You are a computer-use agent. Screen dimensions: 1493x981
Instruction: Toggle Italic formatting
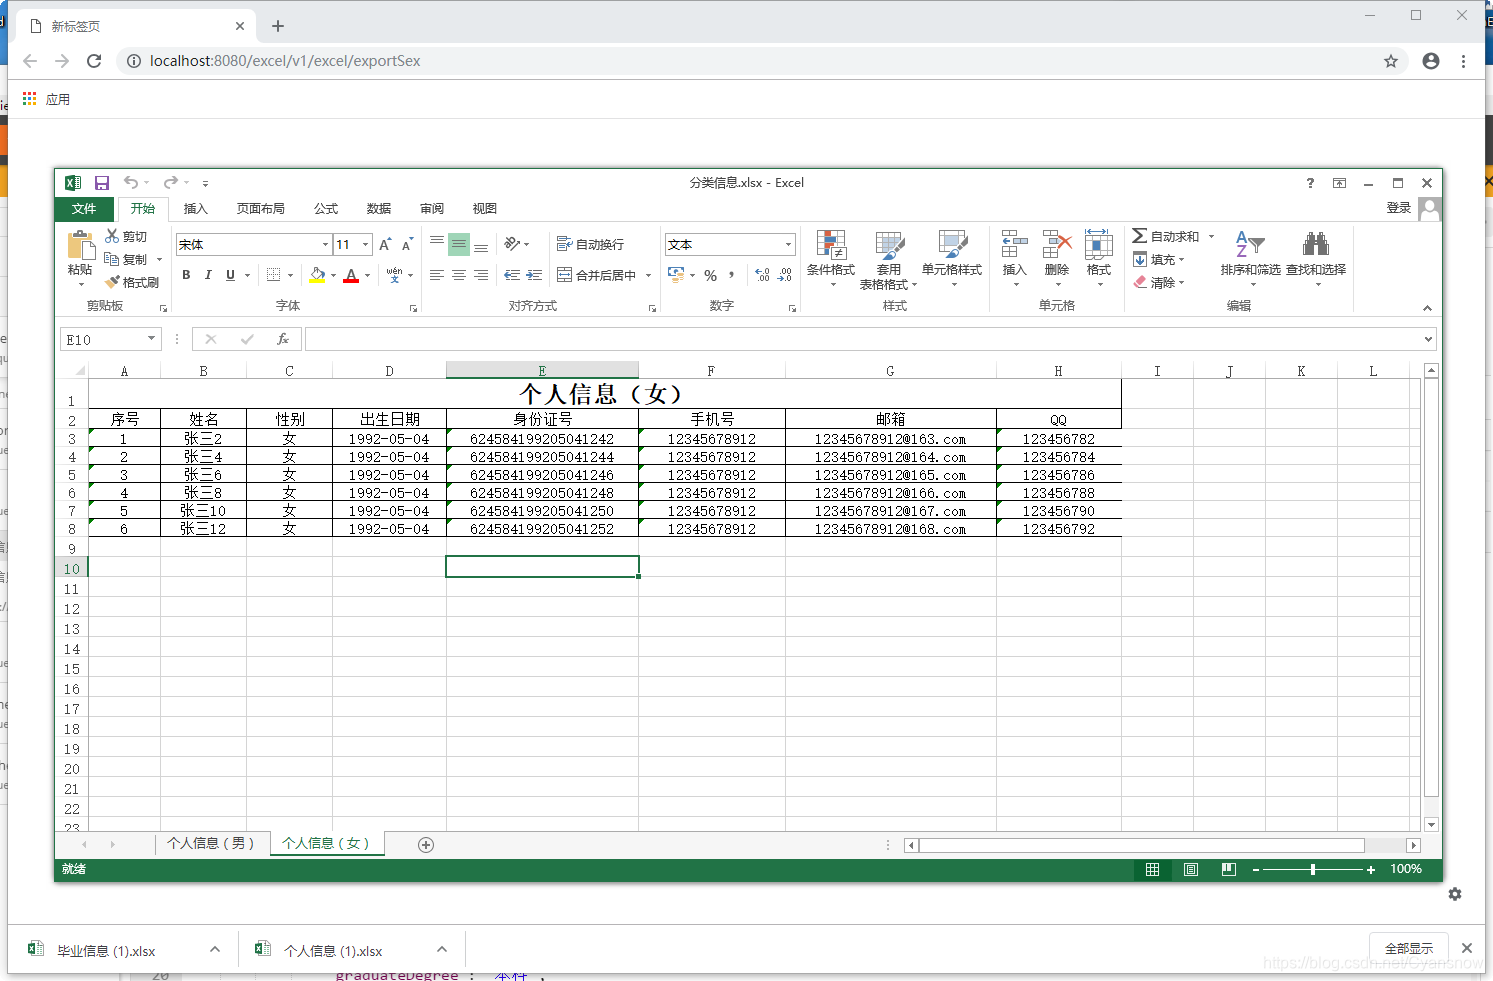[208, 275]
